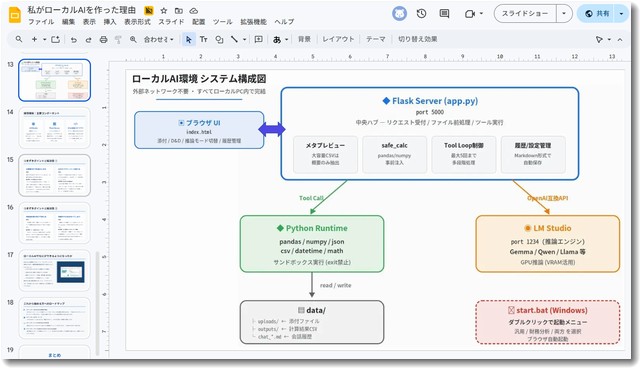Viewport: 640px width, 368px height.
Task: Open the 配置 menu
Action: tap(198, 22)
